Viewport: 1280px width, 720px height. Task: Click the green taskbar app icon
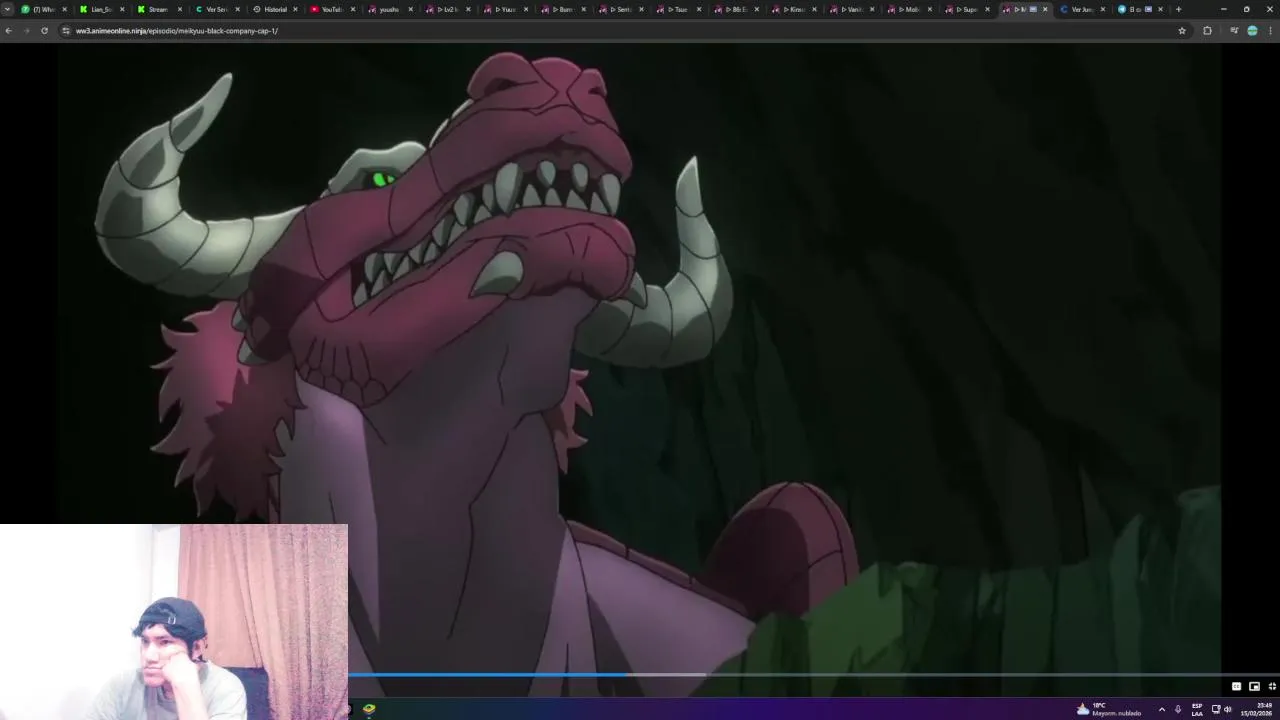click(369, 709)
